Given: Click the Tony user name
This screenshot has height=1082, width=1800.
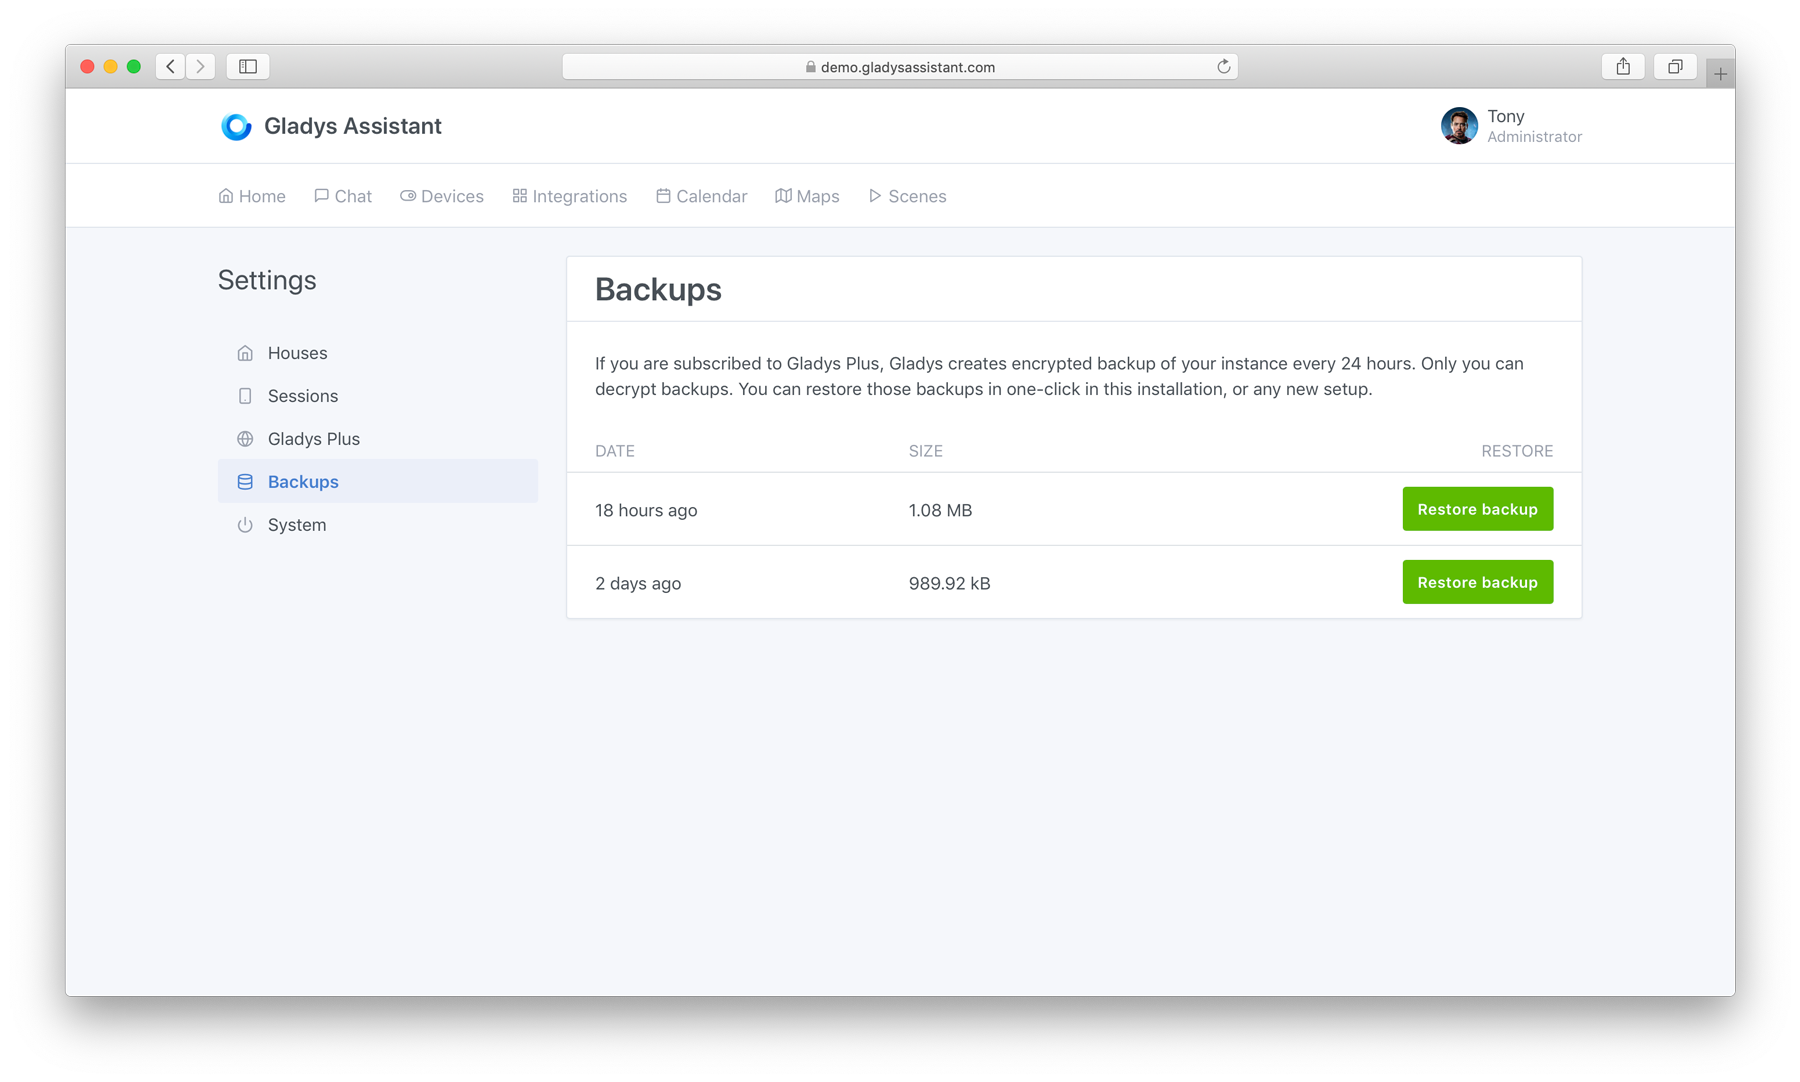Looking at the screenshot, I should tap(1505, 116).
